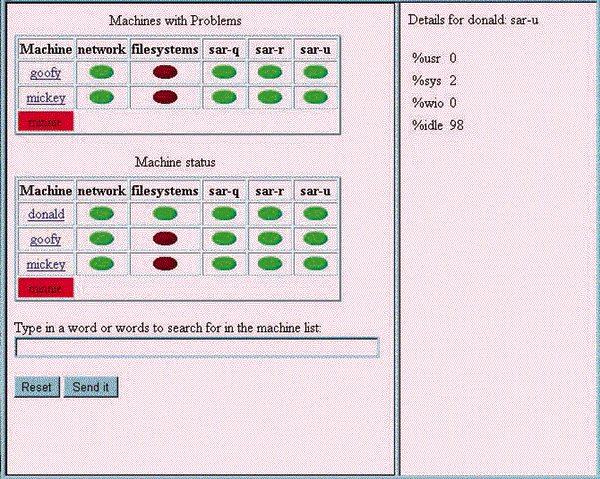
Task: Click goofy's red filesystems indicator in Machine status
Action: (165, 240)
